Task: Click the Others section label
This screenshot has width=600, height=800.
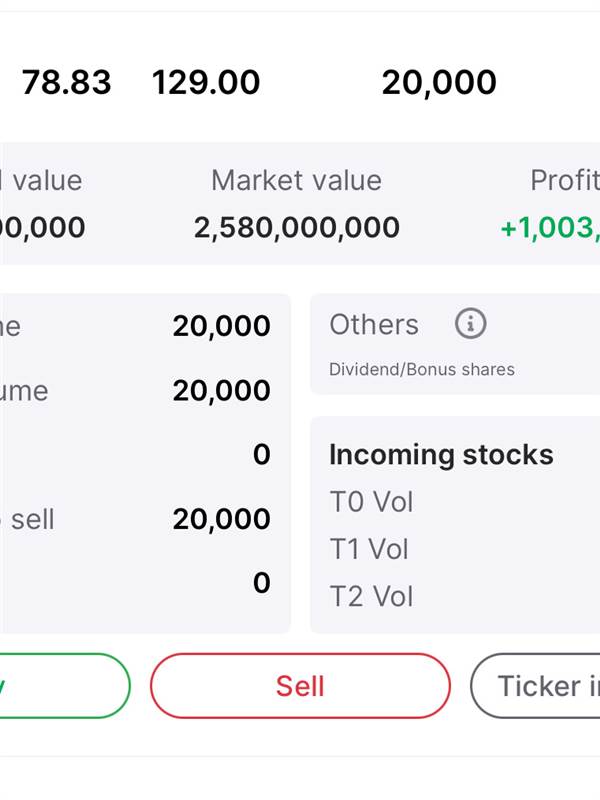Action: (x=374, y=324)
